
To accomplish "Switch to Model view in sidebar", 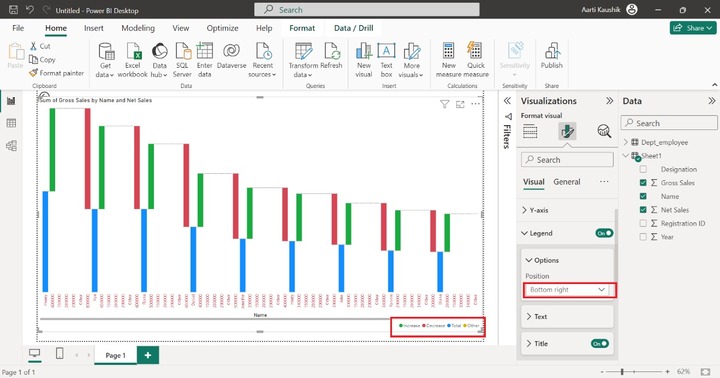I will click(11, 146).
